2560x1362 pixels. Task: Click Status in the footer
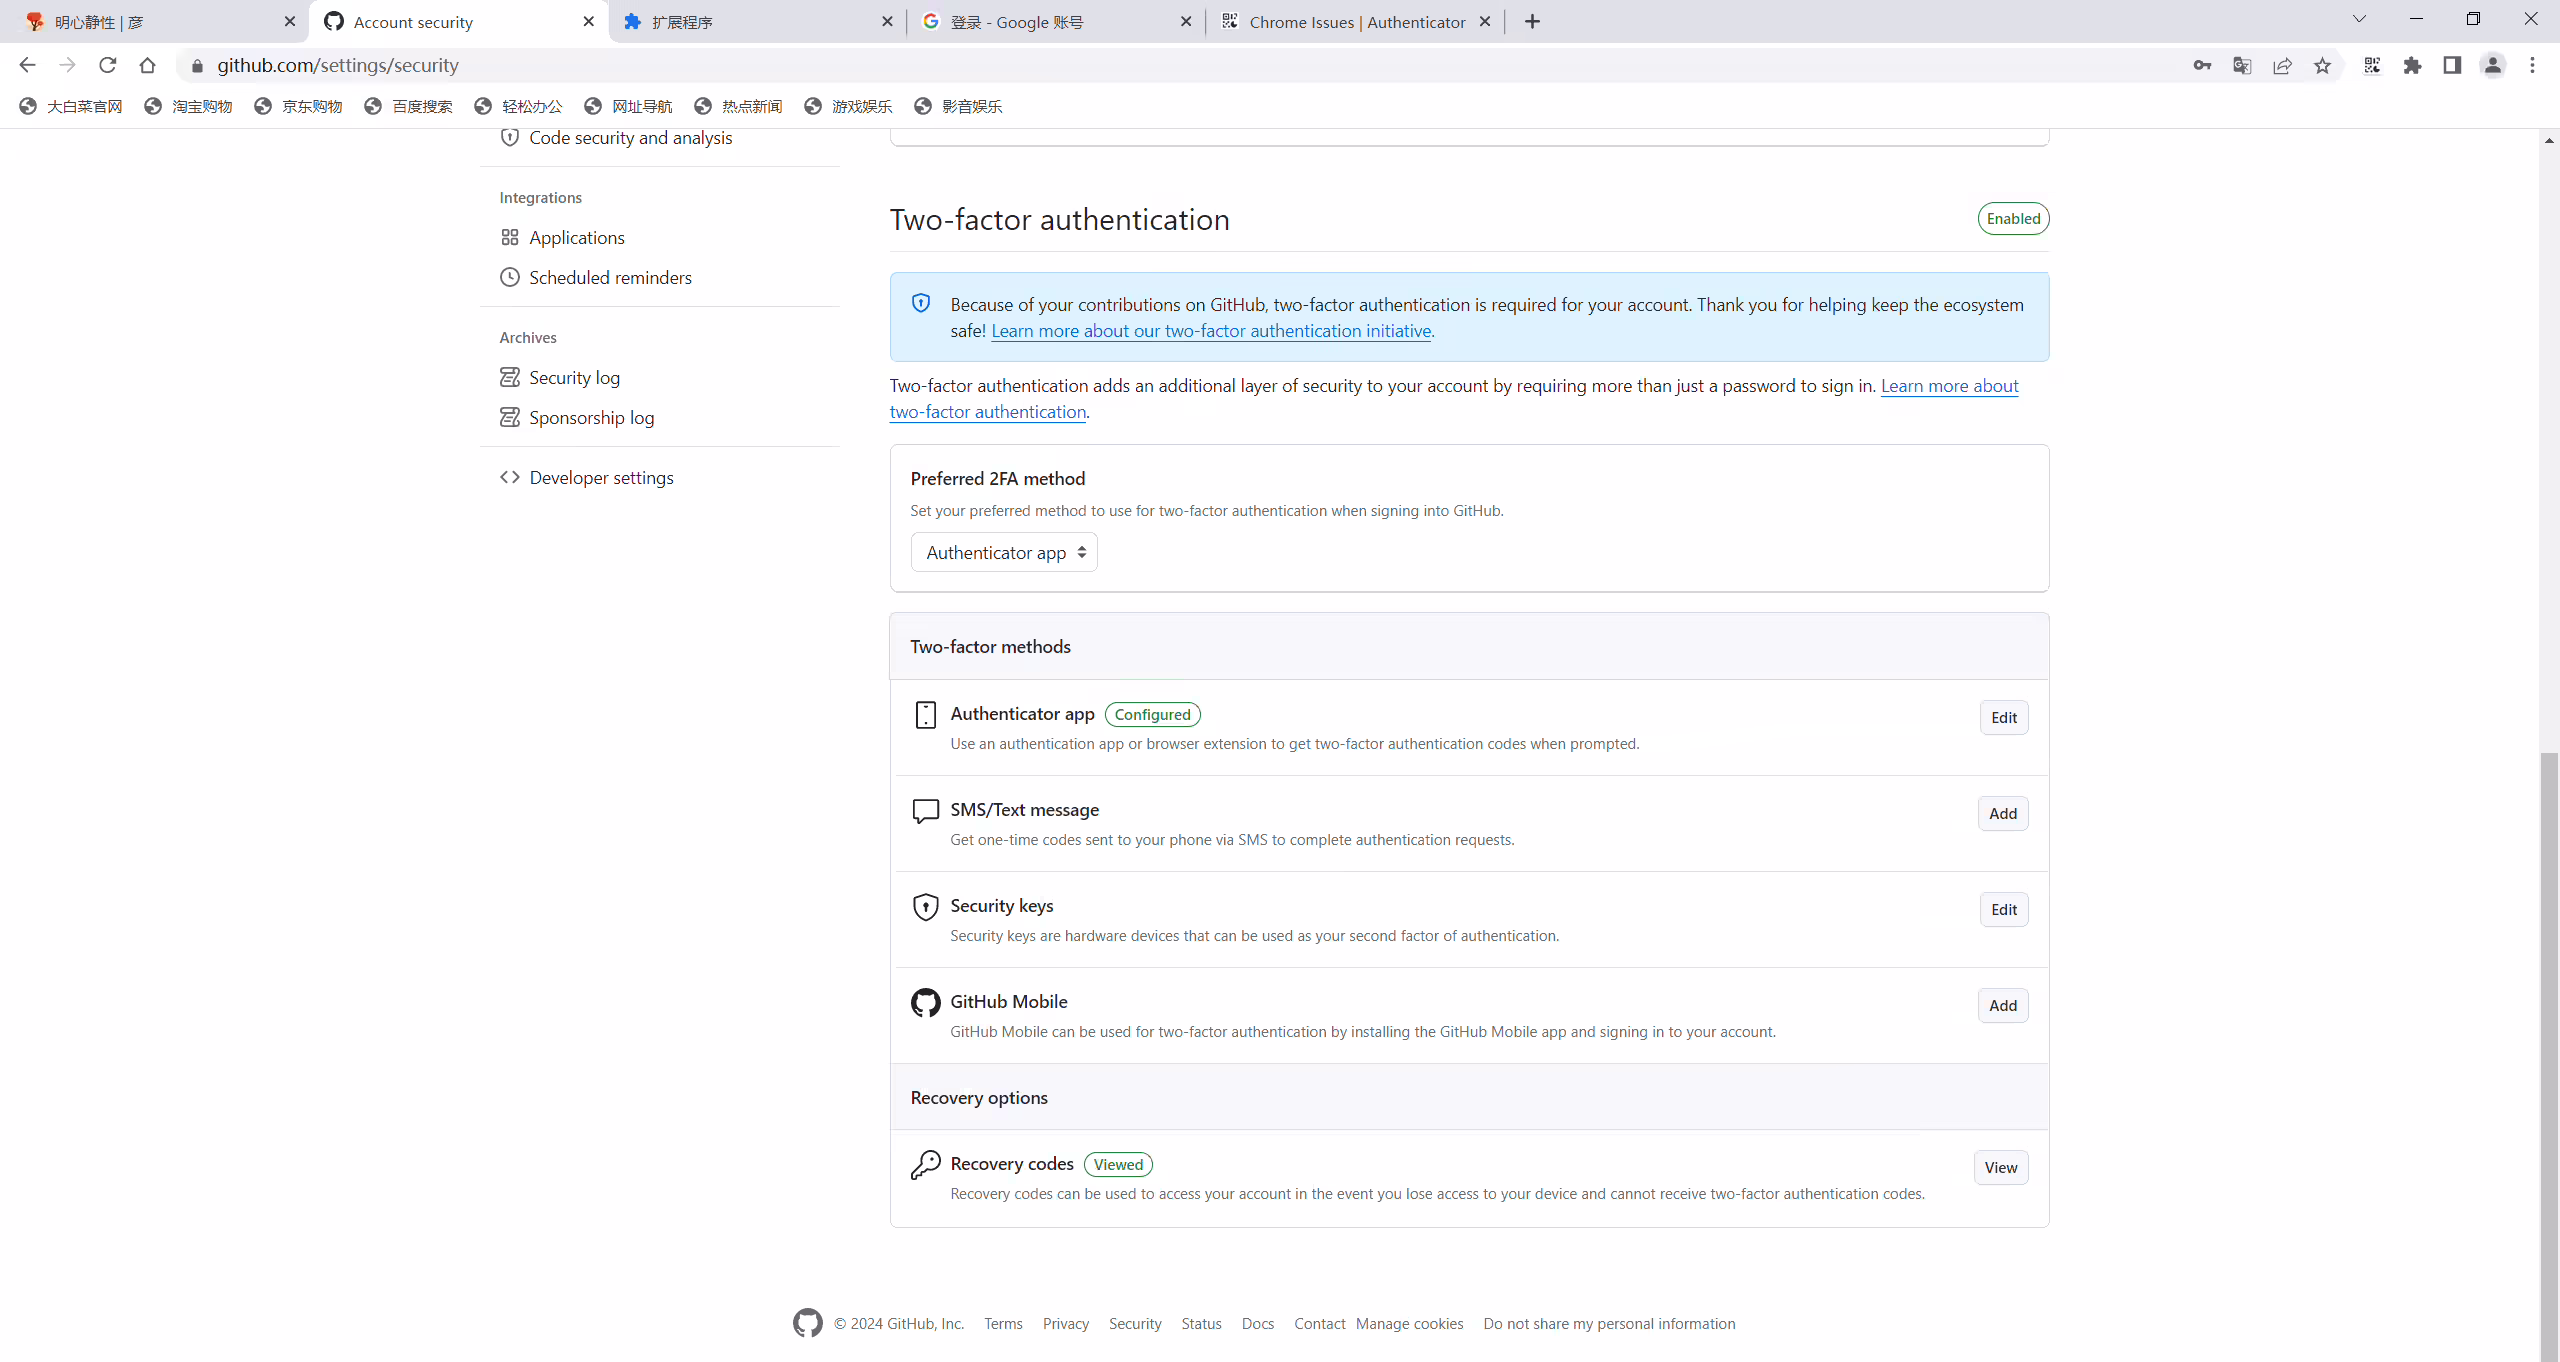(x=1201, y=1323)
